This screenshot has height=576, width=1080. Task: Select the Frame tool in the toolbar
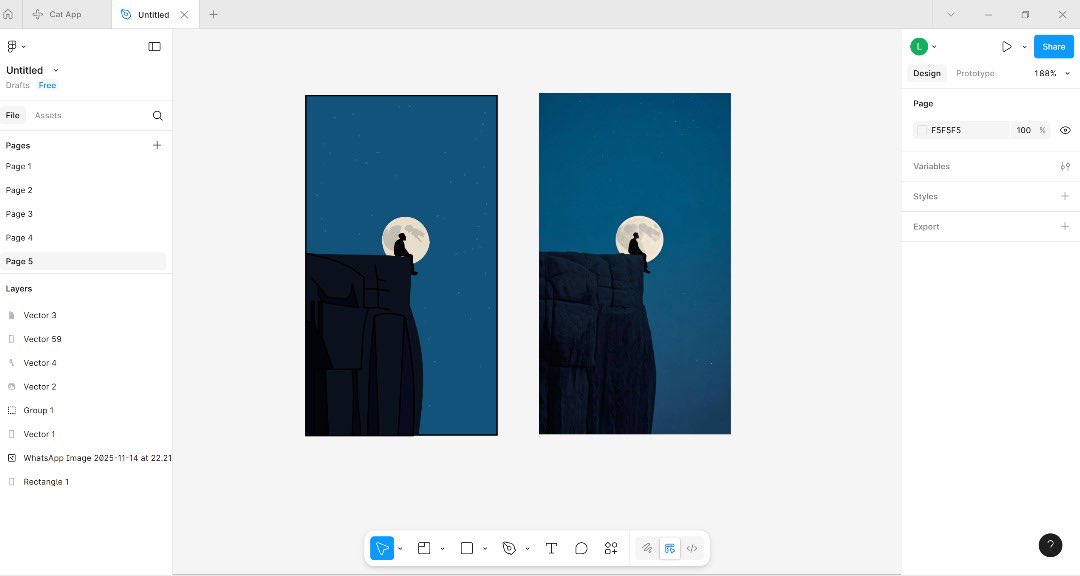(x=424, y=548)
